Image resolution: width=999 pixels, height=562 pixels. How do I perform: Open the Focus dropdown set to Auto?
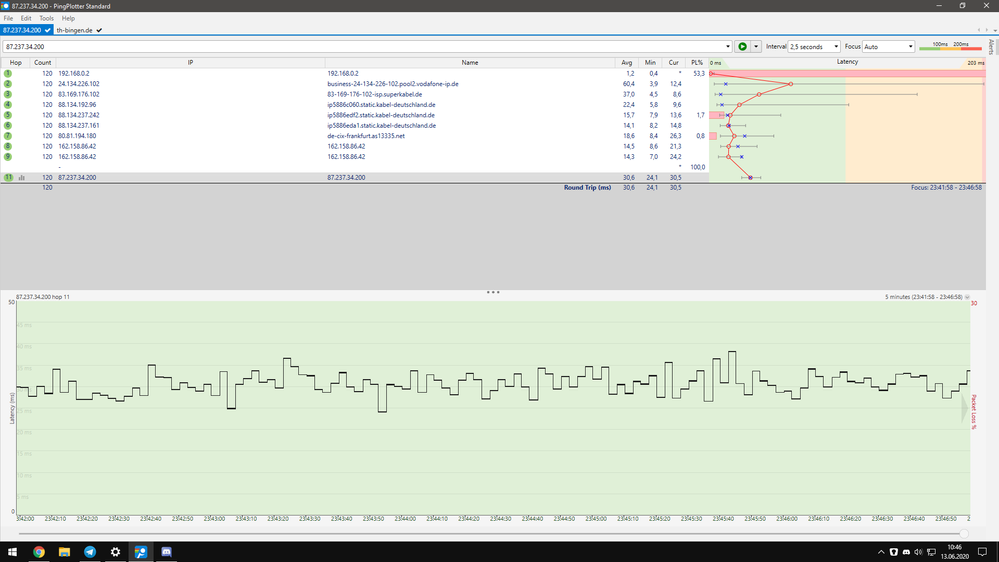[888, 46]
